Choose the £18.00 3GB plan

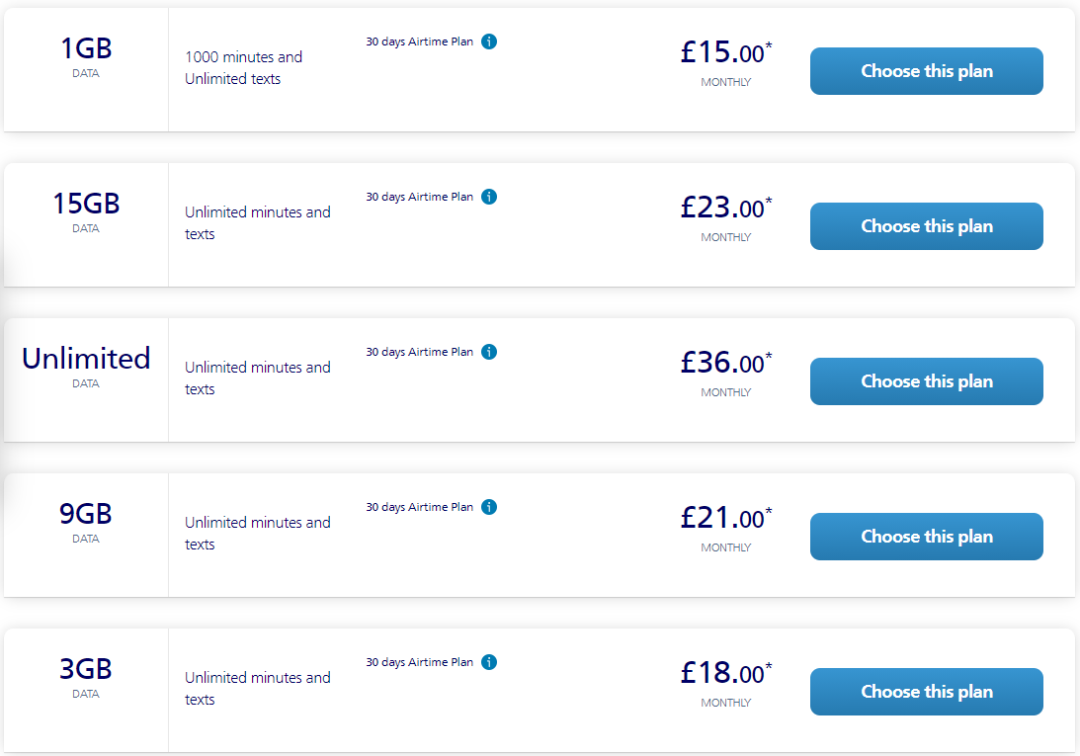[926, 691]
